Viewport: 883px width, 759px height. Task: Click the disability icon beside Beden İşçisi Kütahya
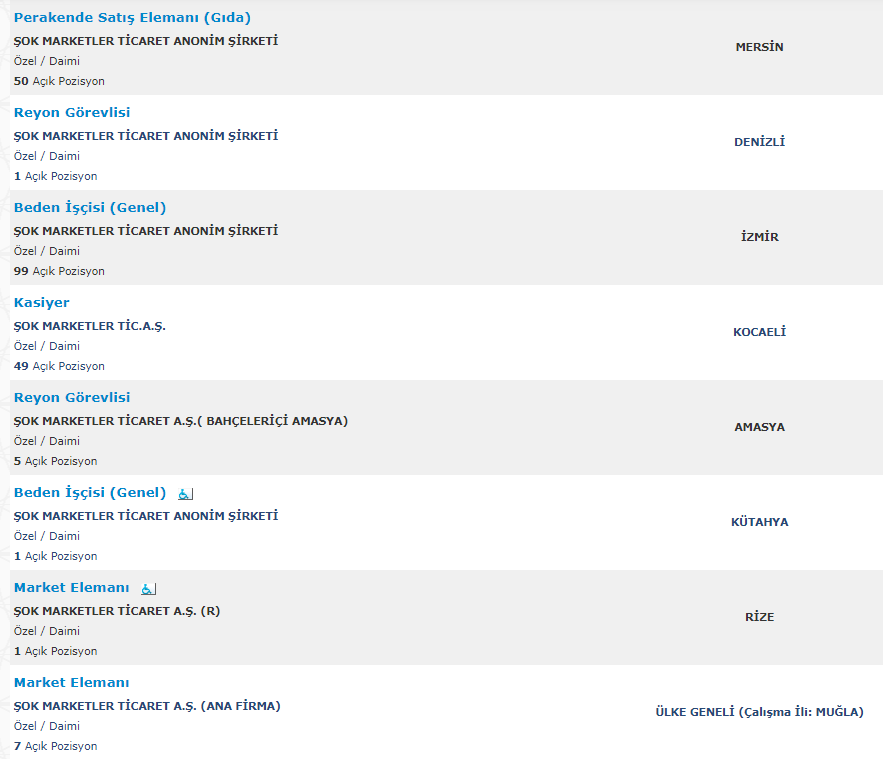(185, 494)
